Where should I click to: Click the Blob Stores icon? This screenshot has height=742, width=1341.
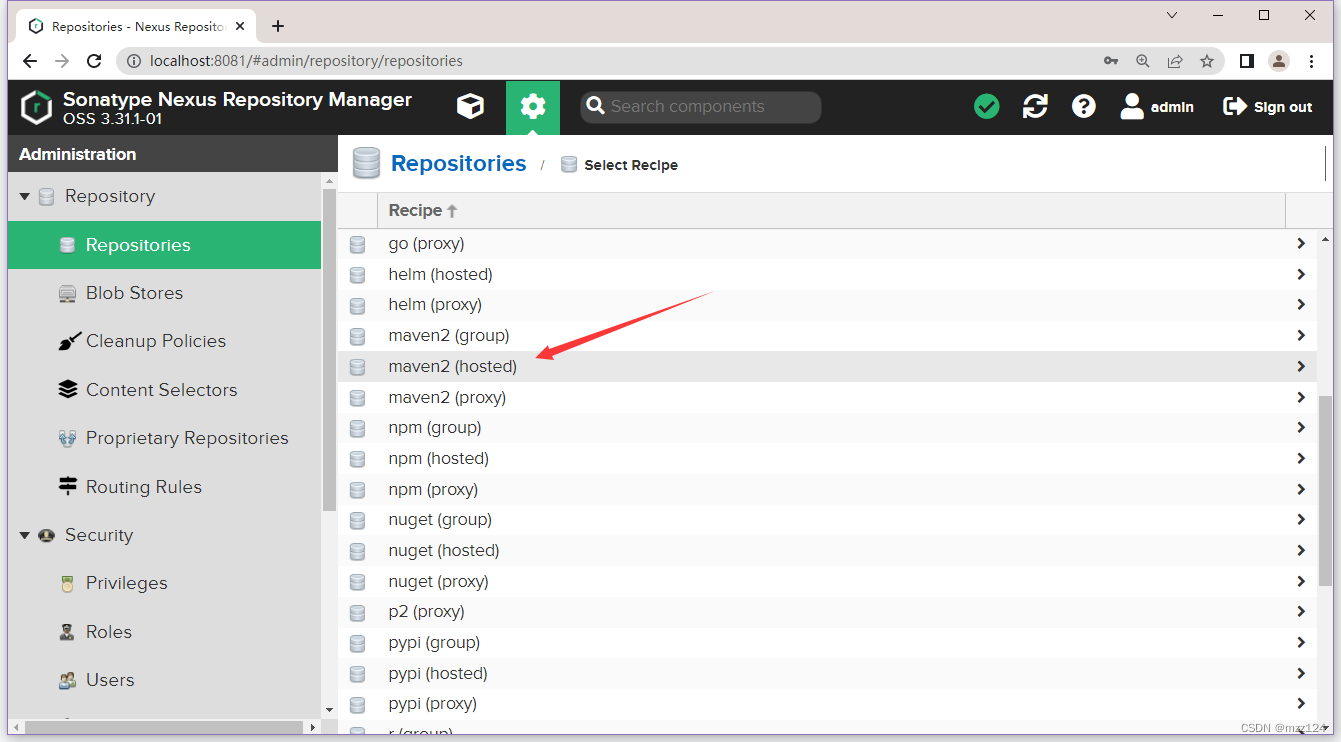[x=68, y=294]
